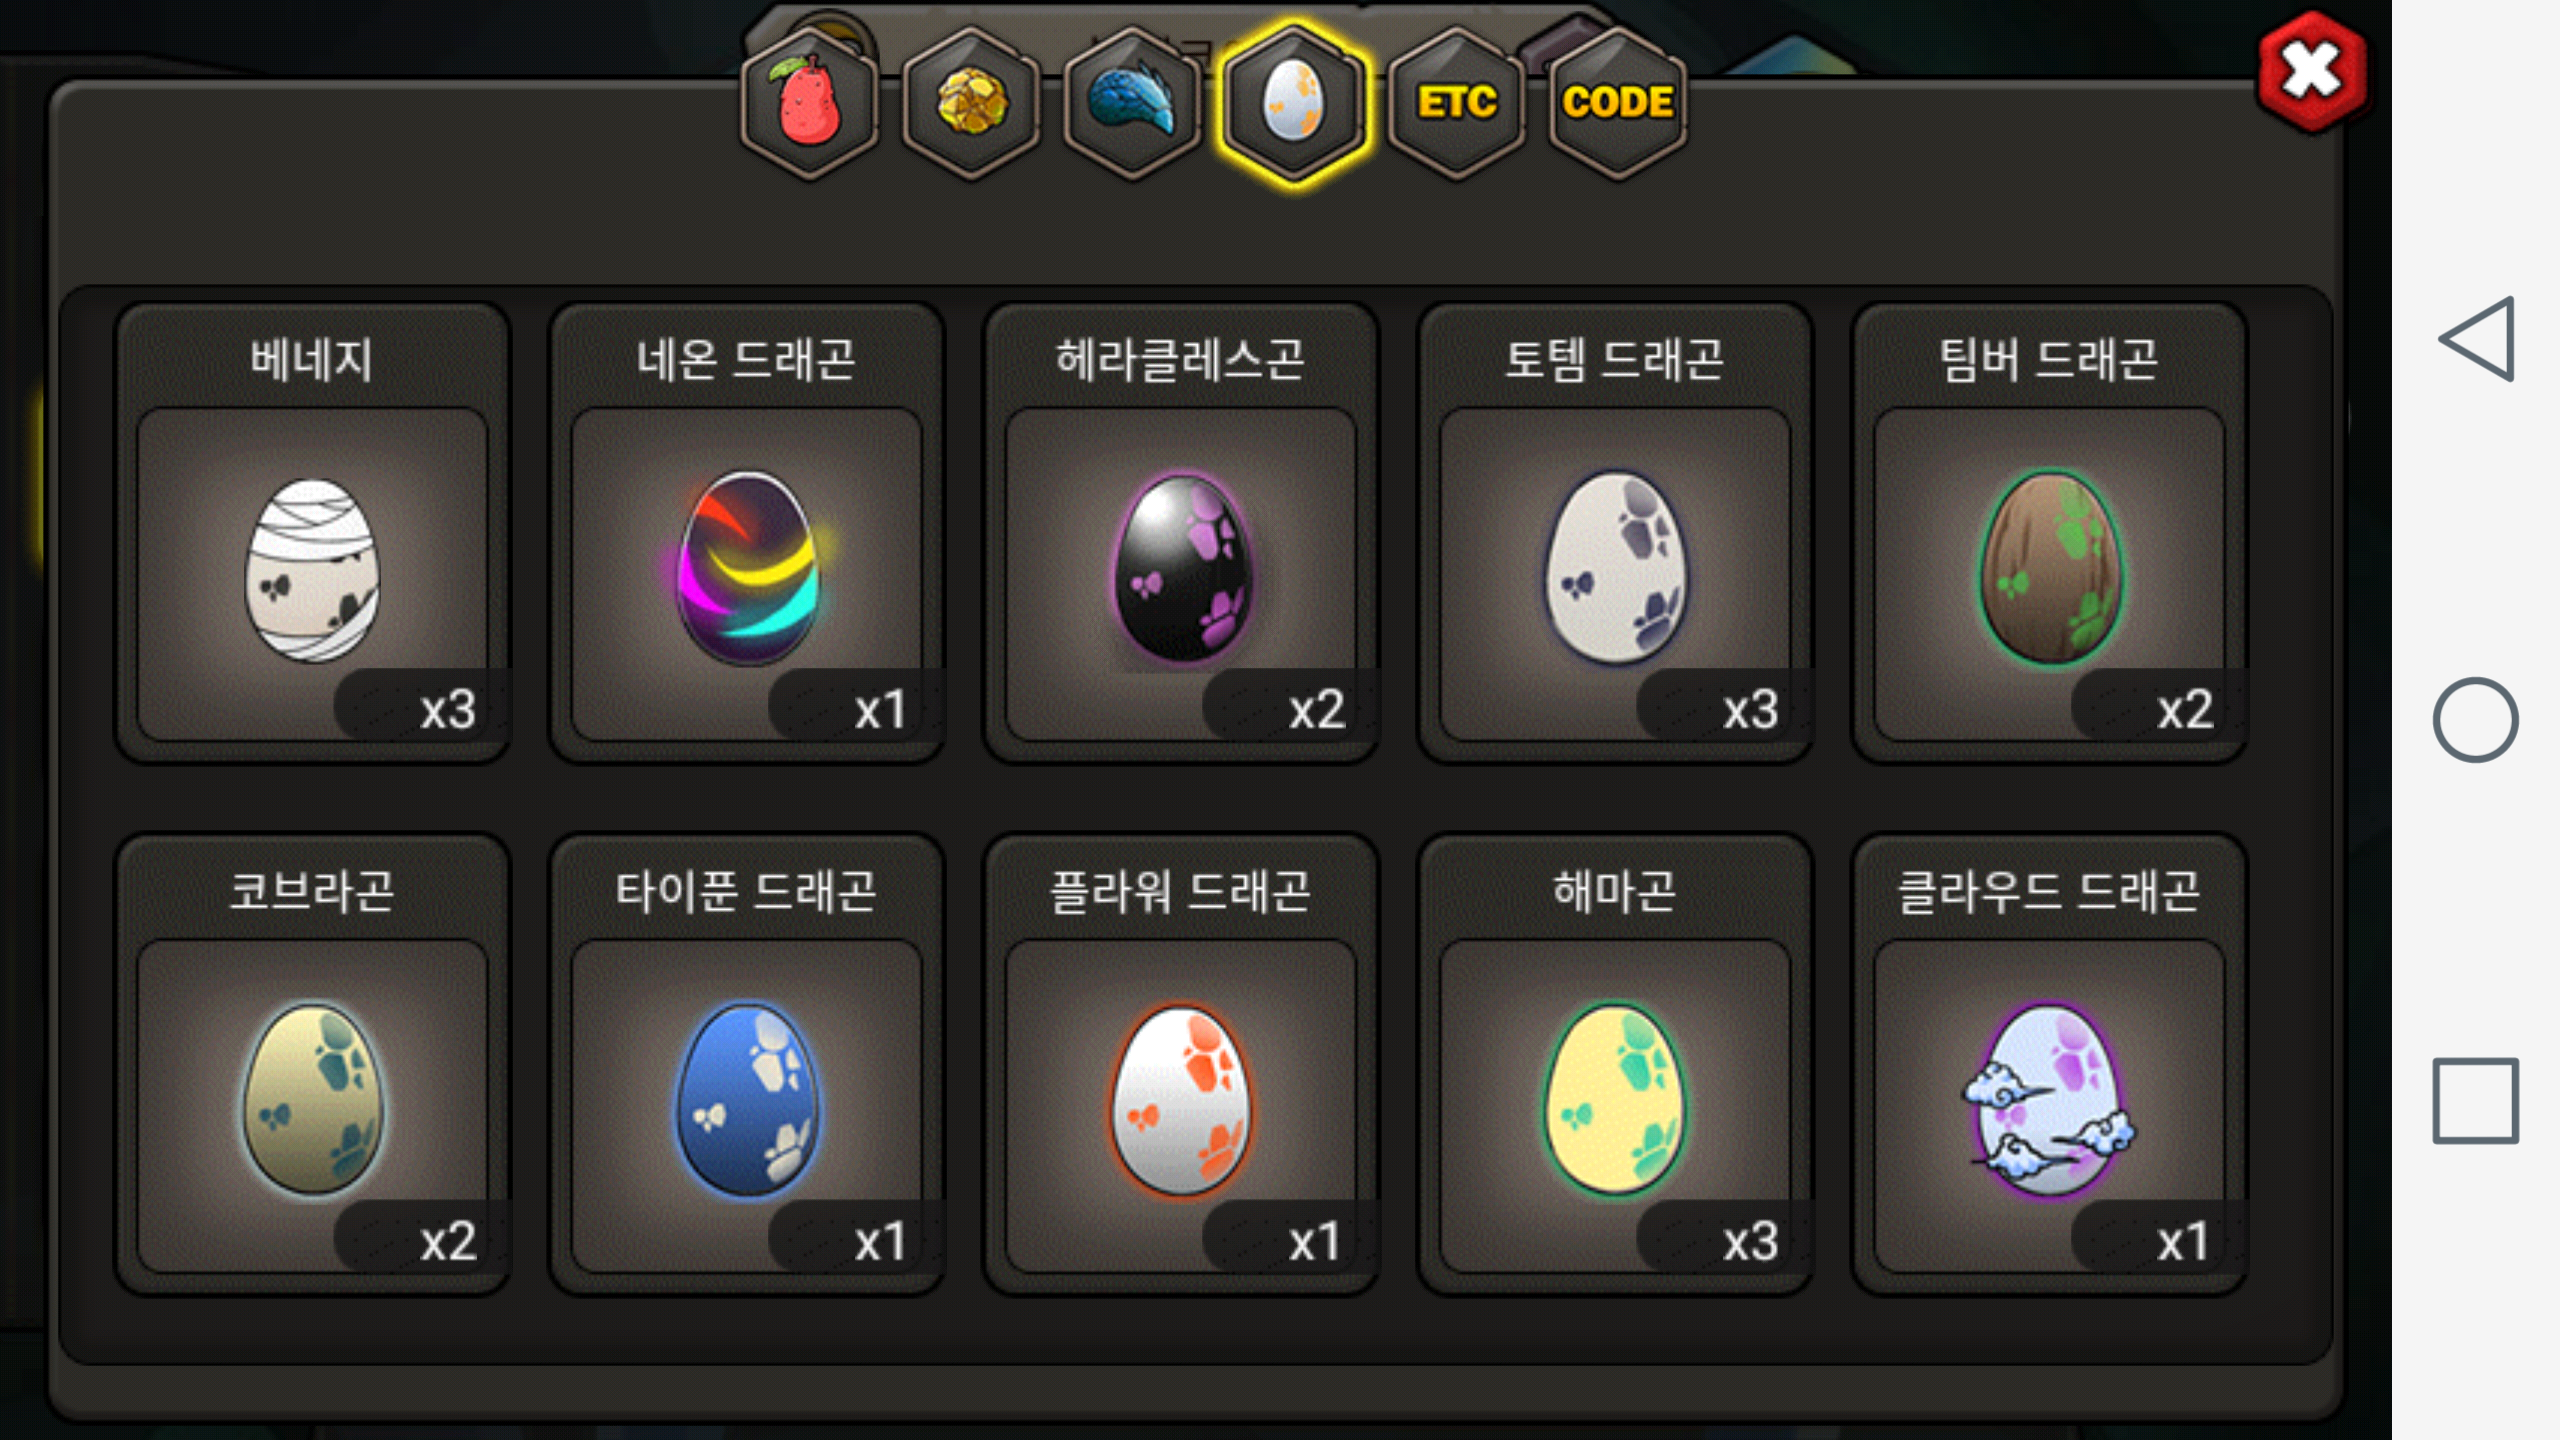Choose the brown 팀버 드래곤 egg
Screen dimensions: 2560x1440
(2049, 534)
